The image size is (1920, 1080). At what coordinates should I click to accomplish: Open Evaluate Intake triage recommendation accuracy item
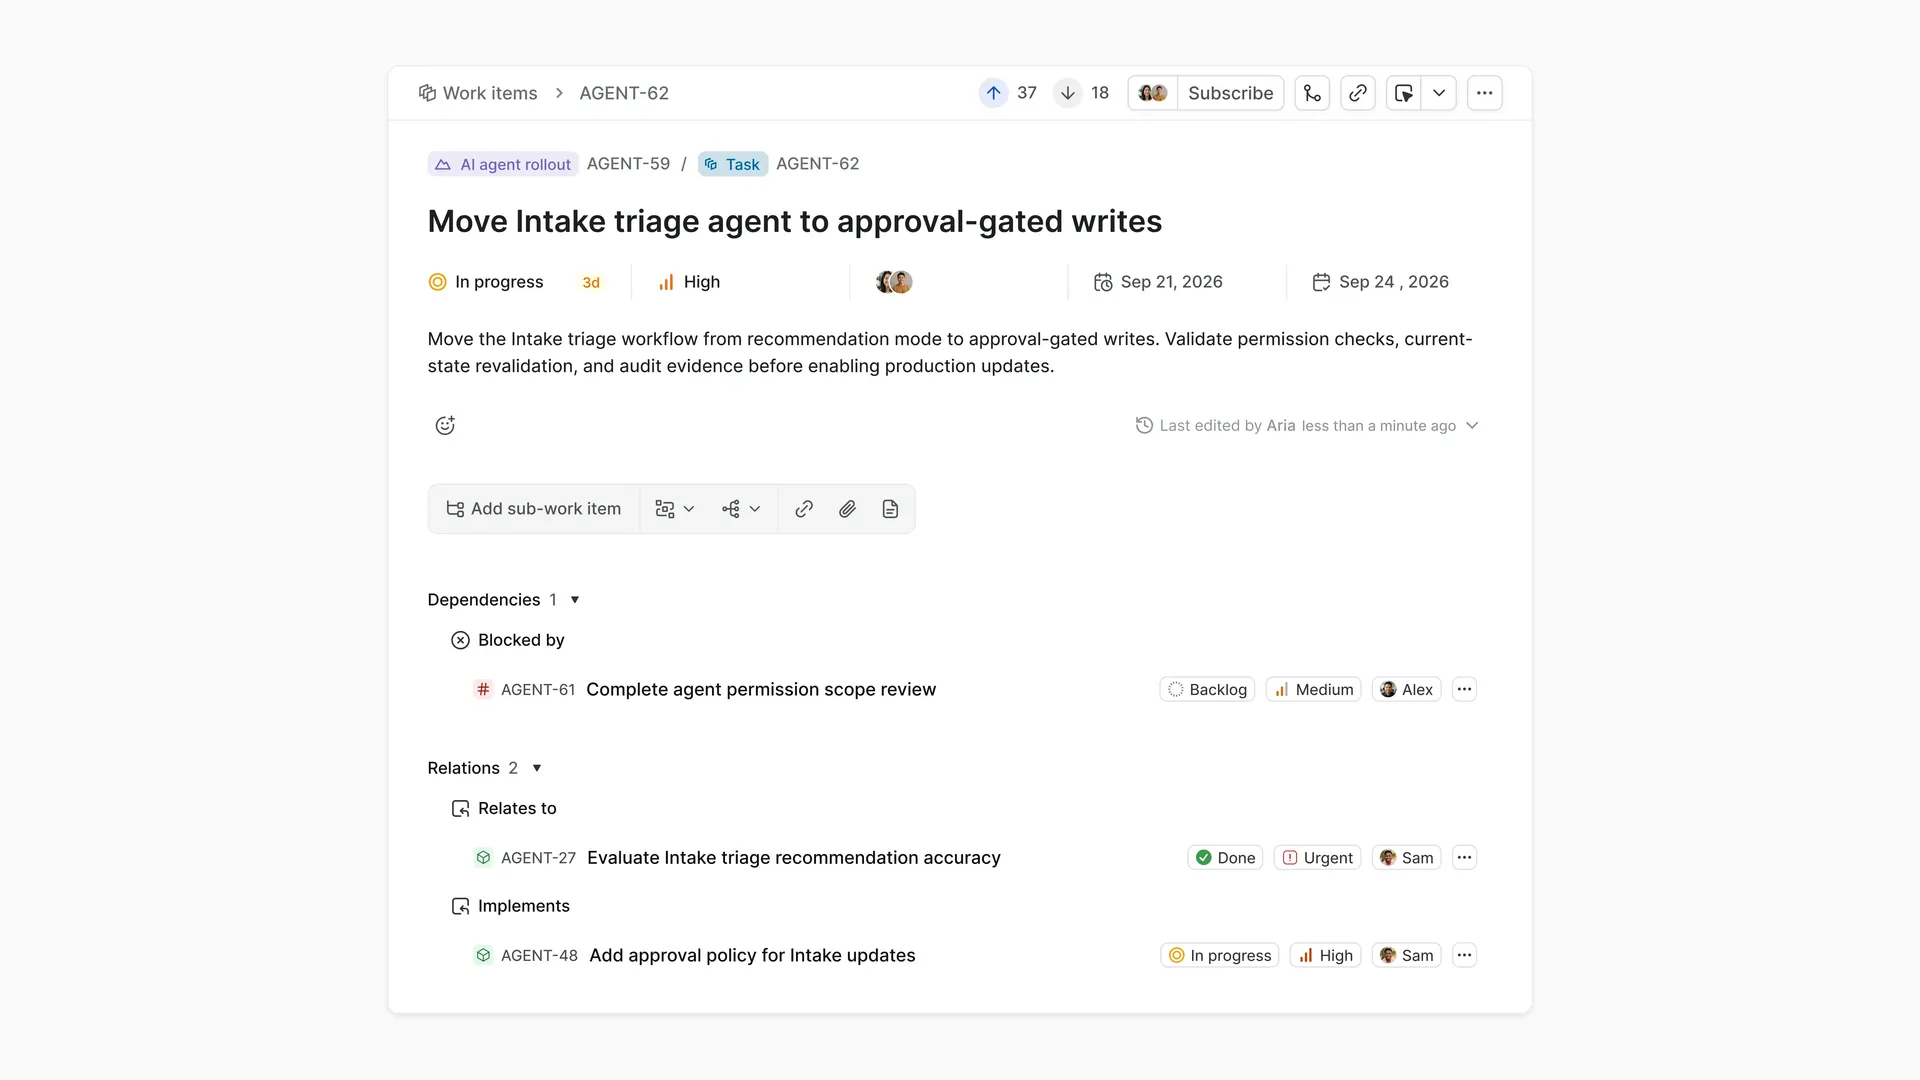point(794,858)
